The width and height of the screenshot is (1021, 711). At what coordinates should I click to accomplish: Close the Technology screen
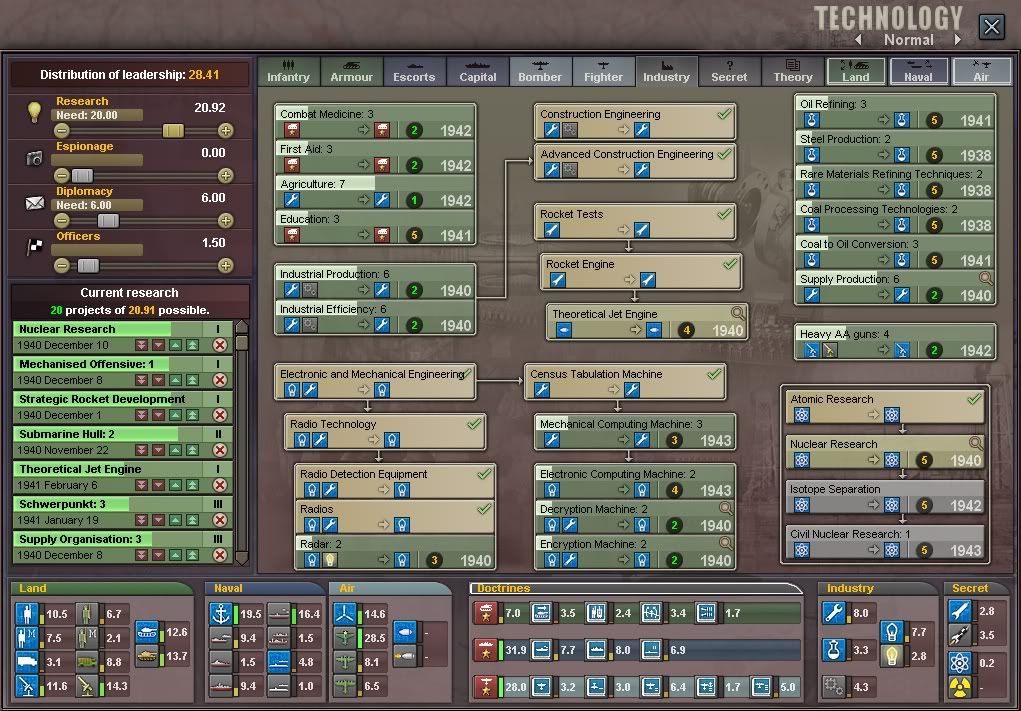[991, 27]
